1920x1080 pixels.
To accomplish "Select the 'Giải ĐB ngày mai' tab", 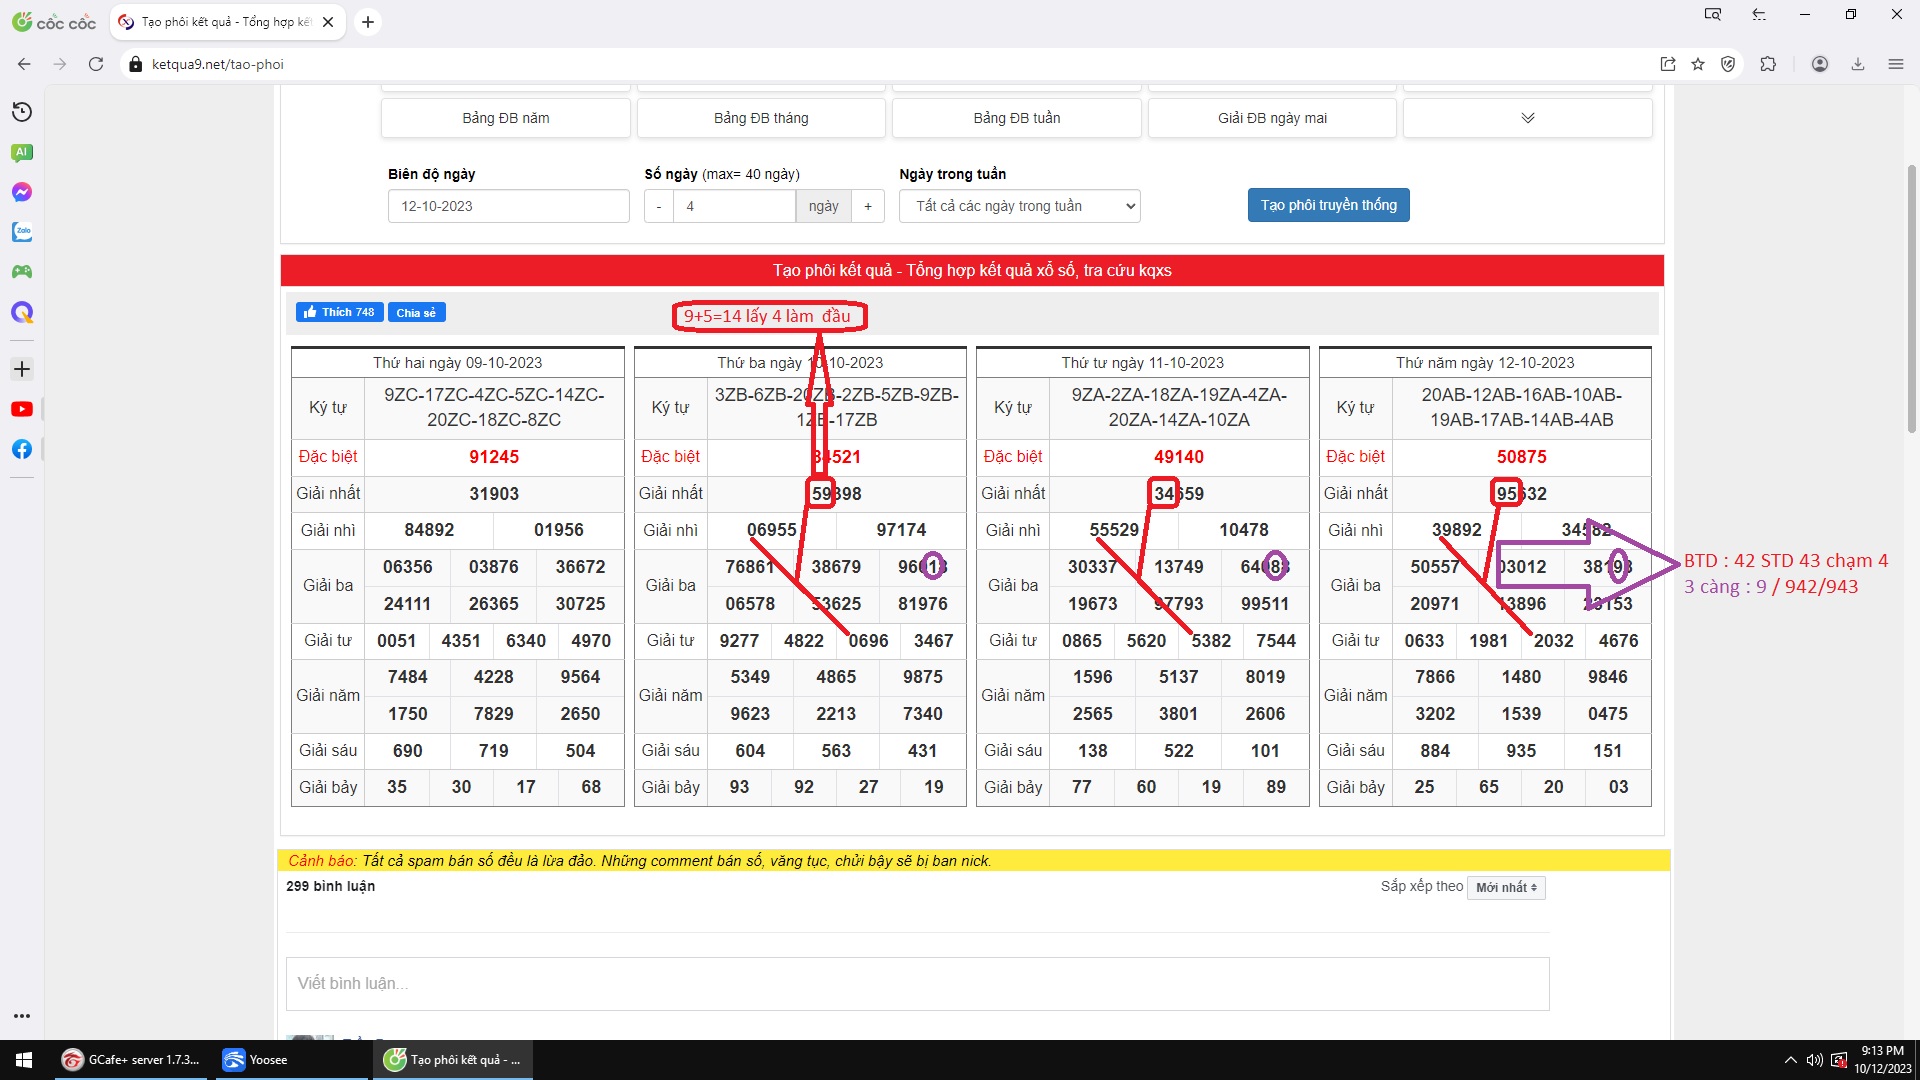I will point(1272,118).
